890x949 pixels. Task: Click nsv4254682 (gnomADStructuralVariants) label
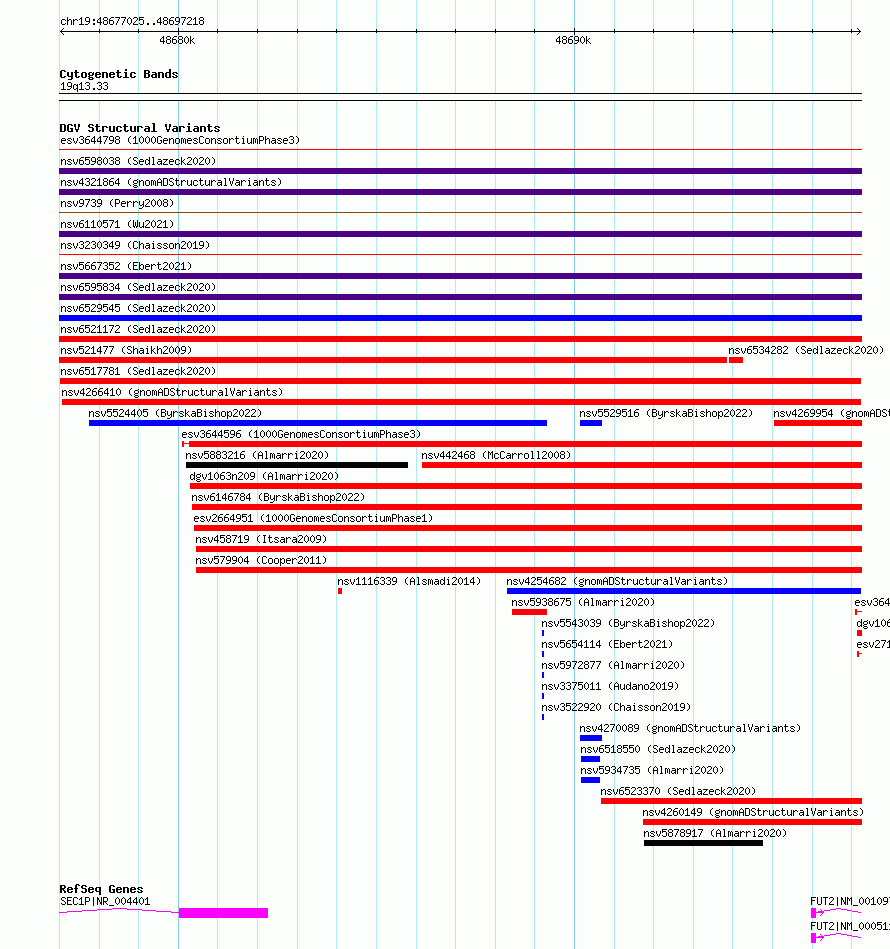617,581
